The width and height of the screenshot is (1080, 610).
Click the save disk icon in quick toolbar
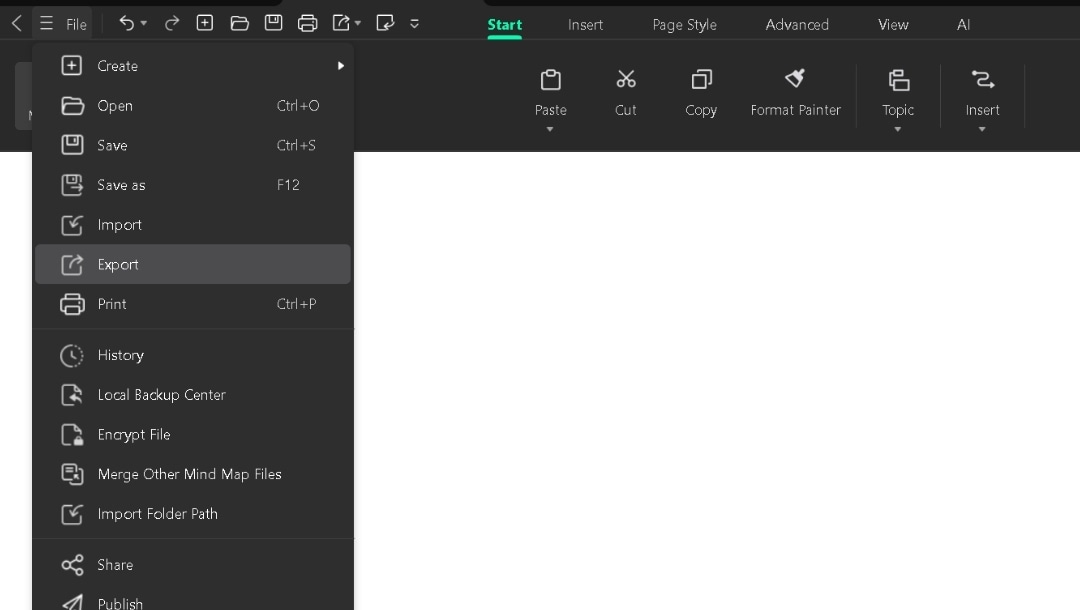click(x=273, y=23)
